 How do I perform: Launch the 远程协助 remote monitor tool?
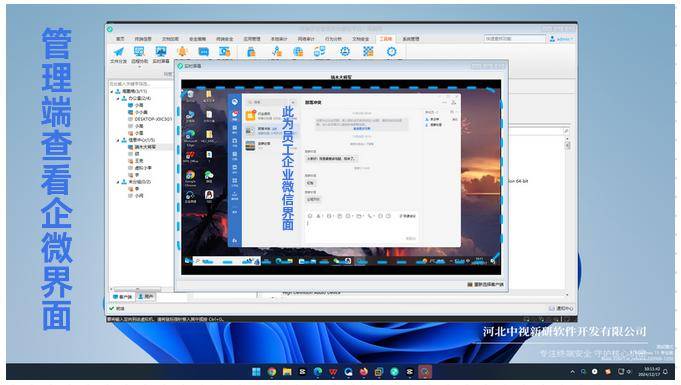[139, 55]
